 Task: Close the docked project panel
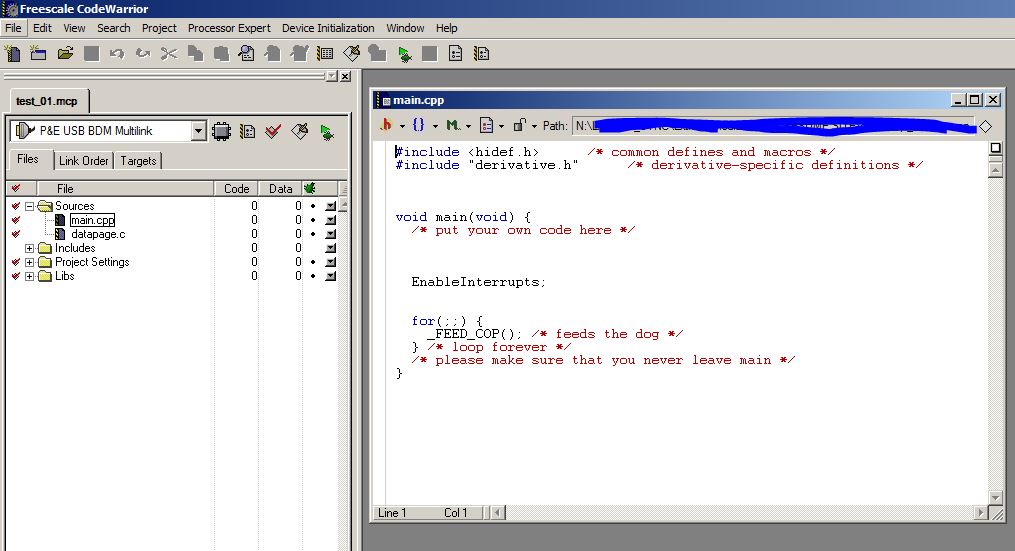click(346, 76)
